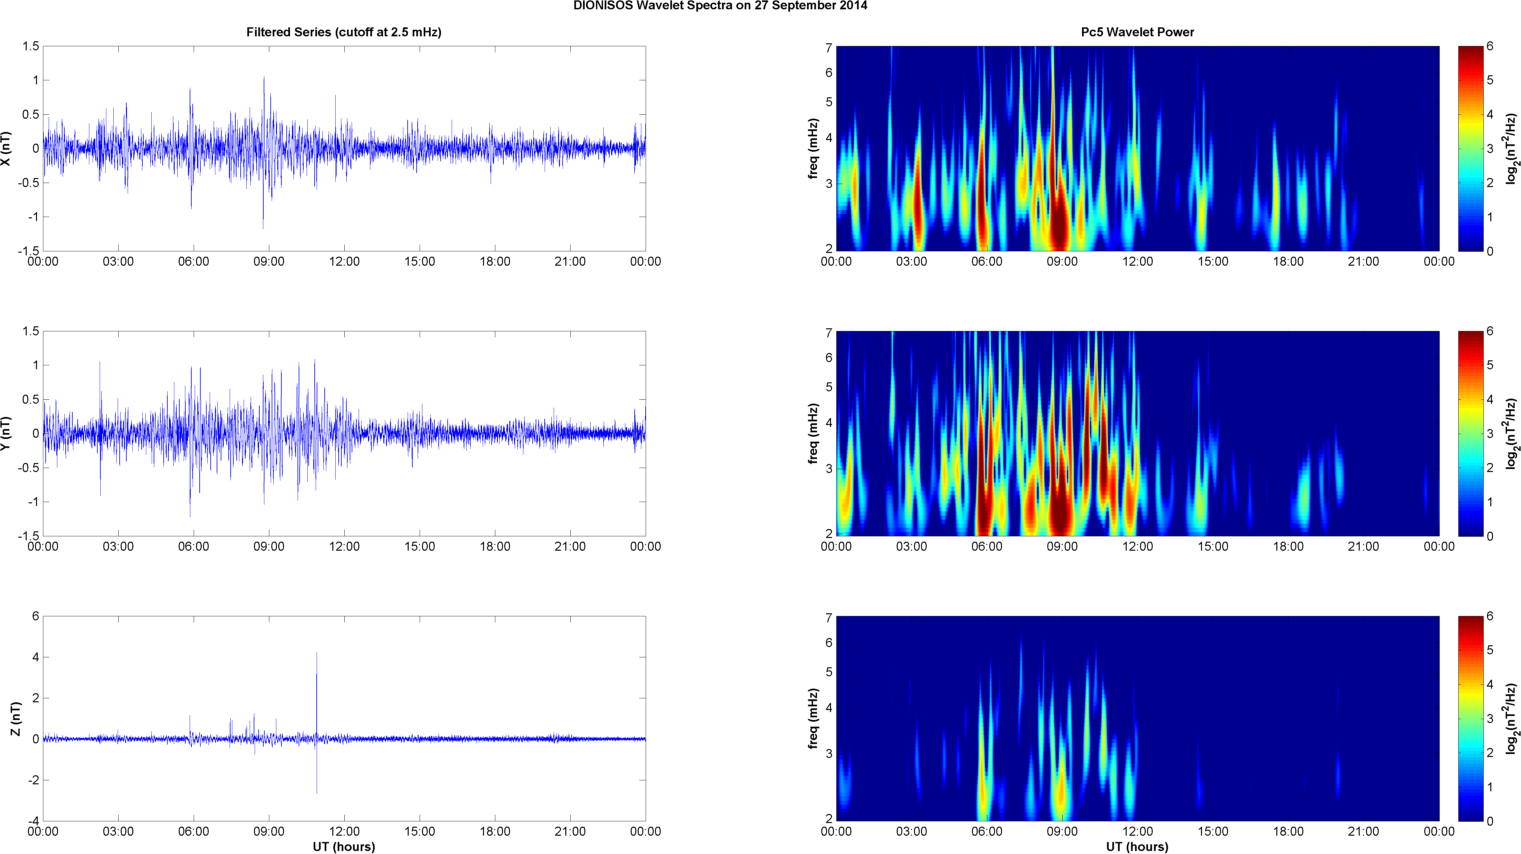This screenshot has width=1521, height=854.
Task: Click the Y component wavelet power spectrogram
Action: pos(1137,433)
